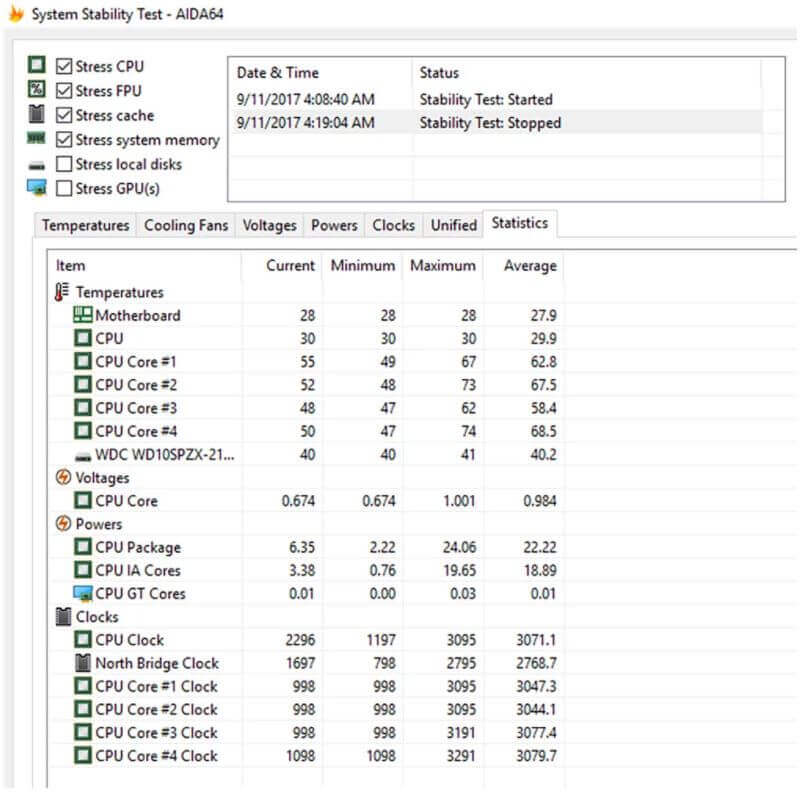Screen dimensions: 800x798
Task: Open the Powers tab
Action: coord(334,226)
